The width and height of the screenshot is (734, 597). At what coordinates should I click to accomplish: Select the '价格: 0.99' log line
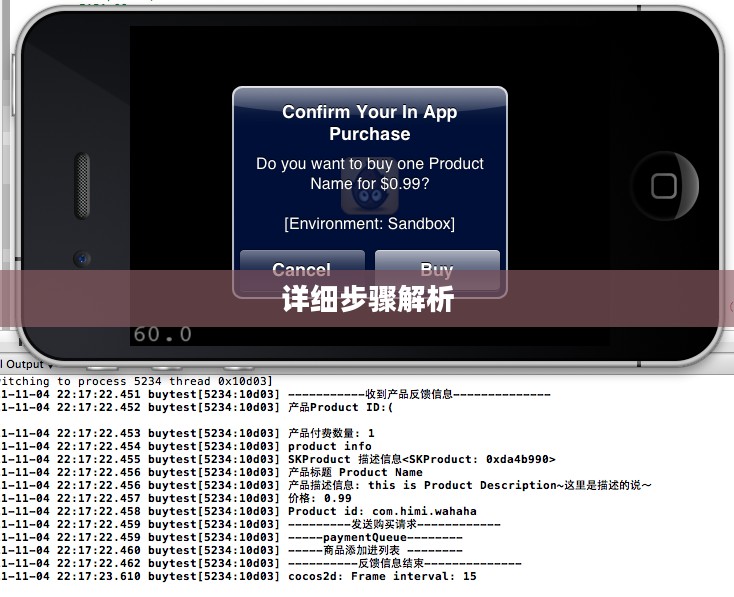click(x=176, y=498)
